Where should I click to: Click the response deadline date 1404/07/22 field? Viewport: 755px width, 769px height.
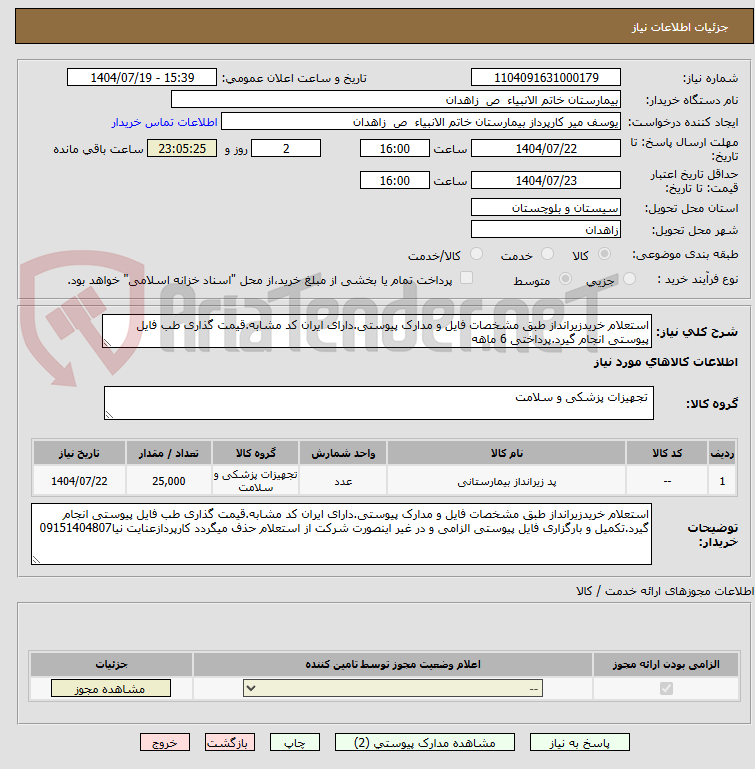pos(546,149)
